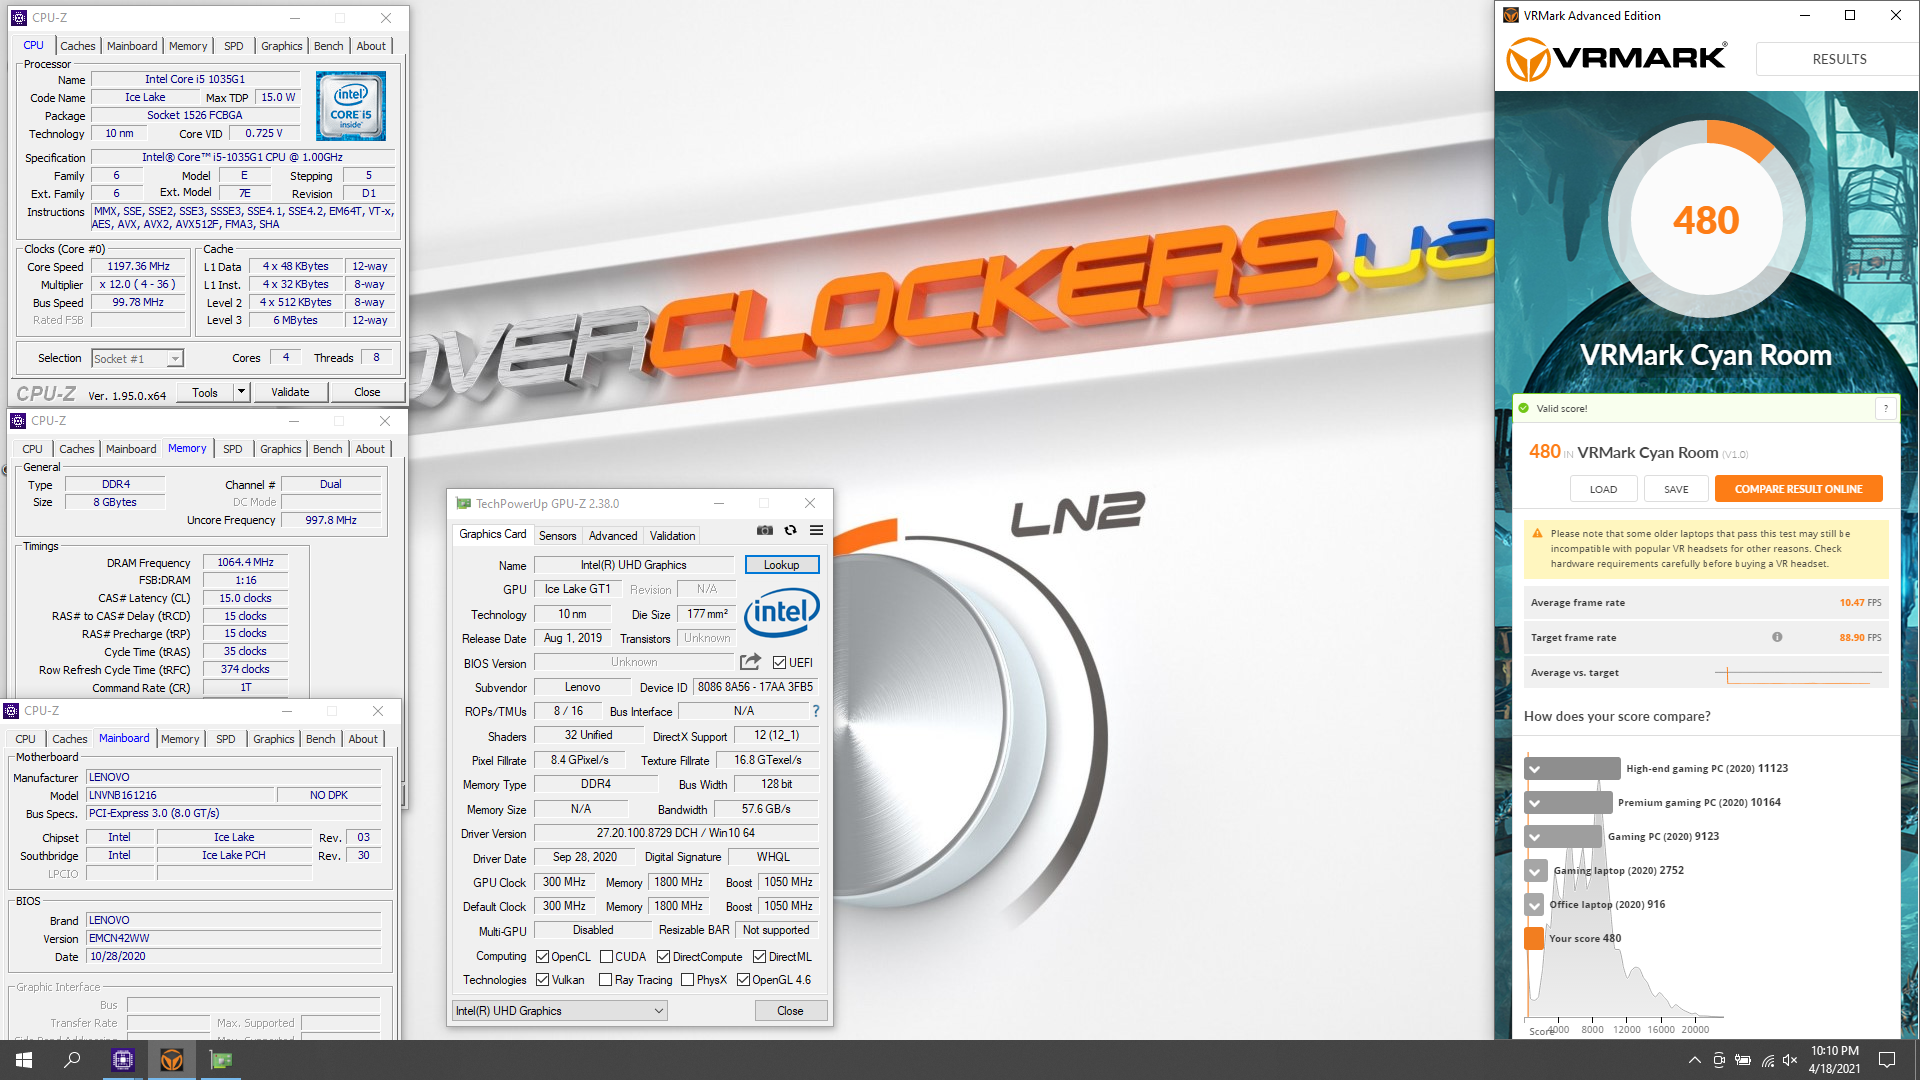Click the RESULTS button in VRMark header

click(x=1838, y=59)
